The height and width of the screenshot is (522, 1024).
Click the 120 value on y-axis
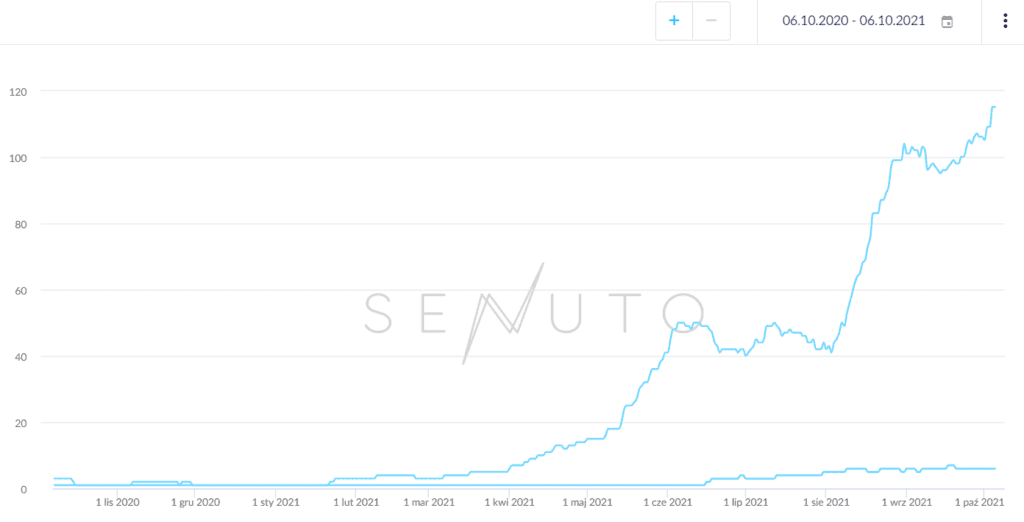(46, 92)
